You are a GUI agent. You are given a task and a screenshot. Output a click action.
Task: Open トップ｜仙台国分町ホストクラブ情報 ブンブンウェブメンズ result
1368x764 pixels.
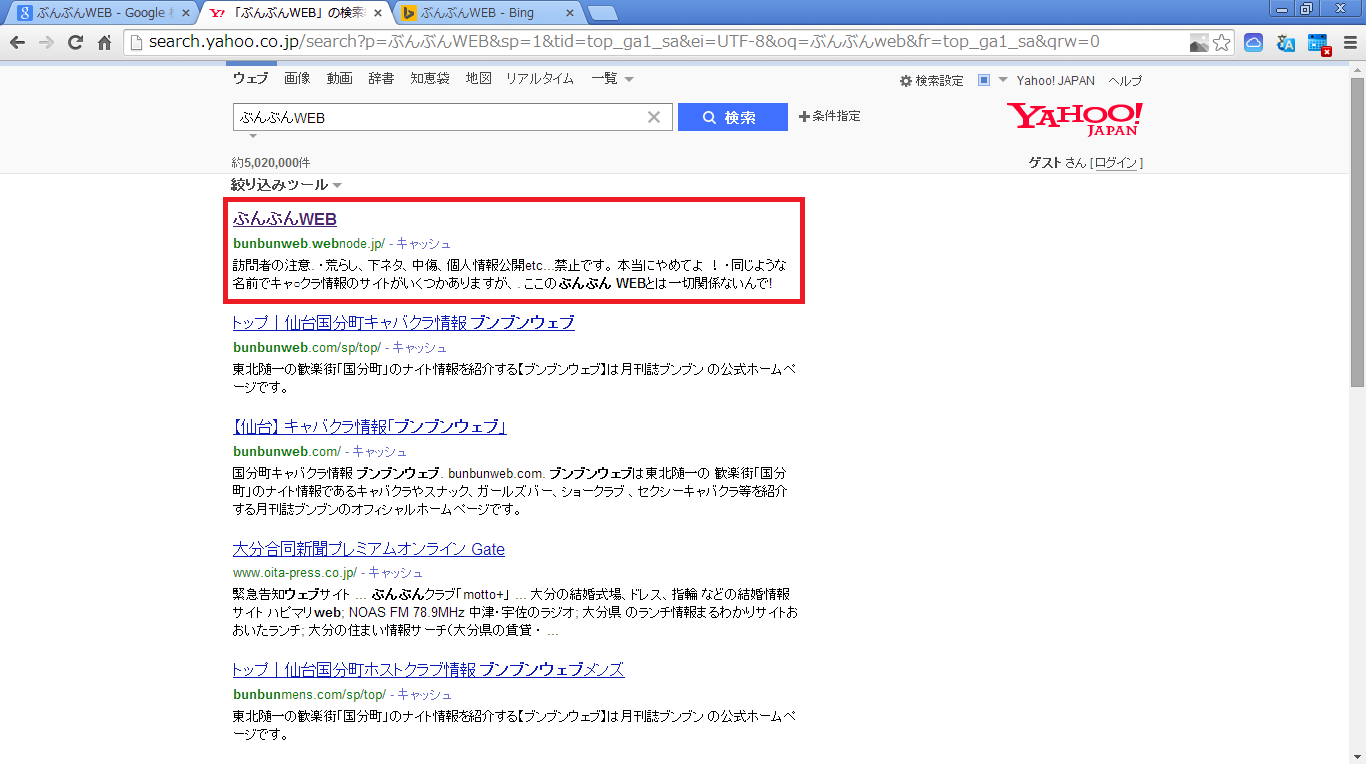point(429,670)
